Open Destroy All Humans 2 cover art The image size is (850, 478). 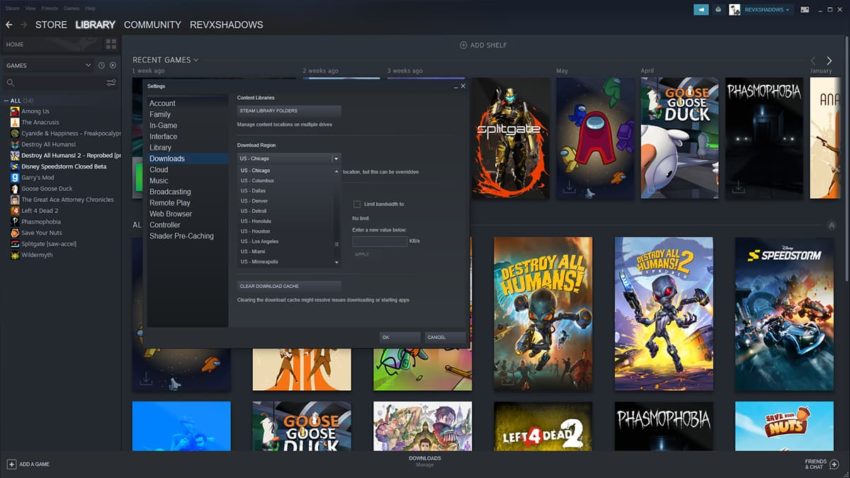coord(664,314)
